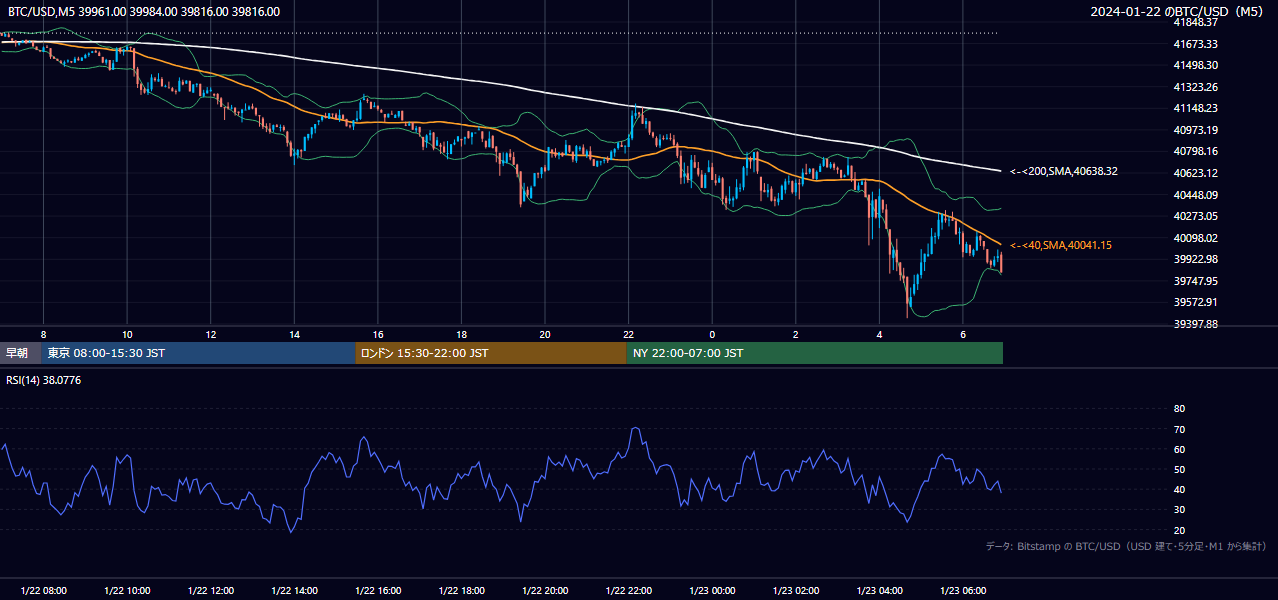
Task: Click price axis label 40798.16
Action: click(x=1195, y=151)
